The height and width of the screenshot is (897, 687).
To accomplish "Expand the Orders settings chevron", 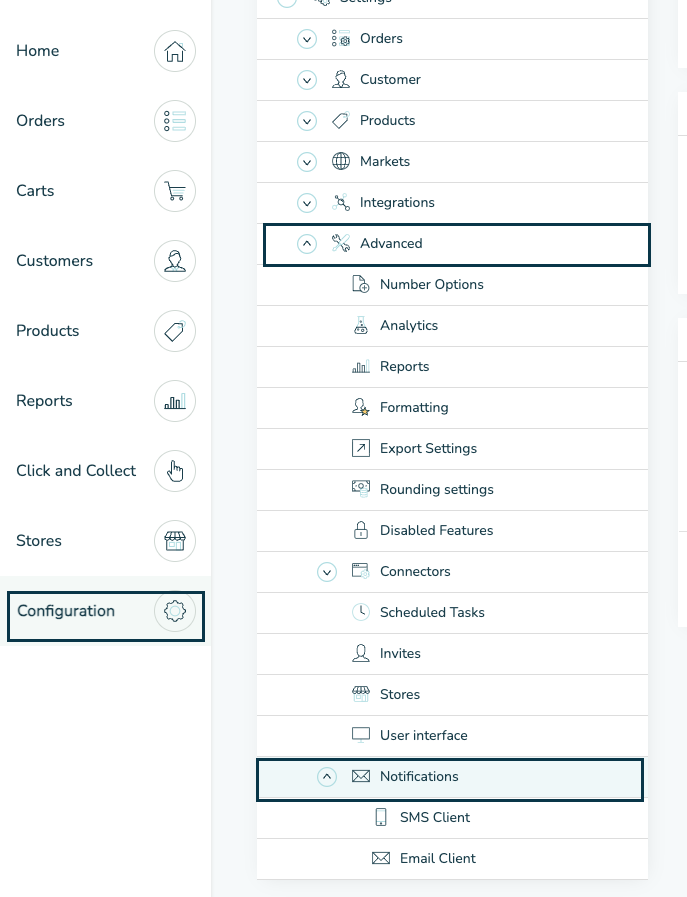I will point(307,39).
